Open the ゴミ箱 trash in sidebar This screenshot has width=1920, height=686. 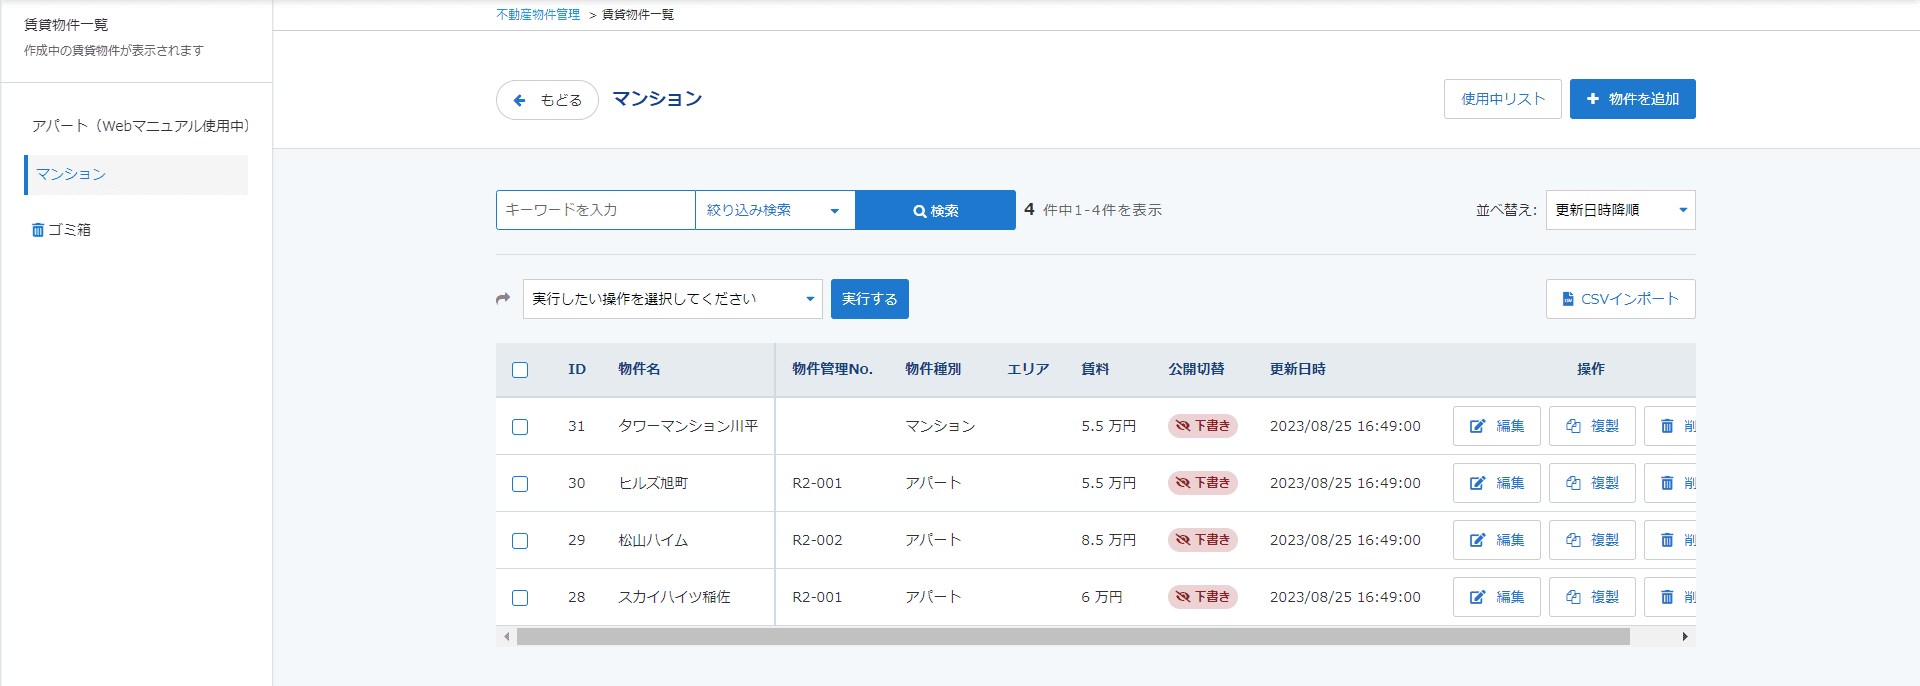point(62,230)
